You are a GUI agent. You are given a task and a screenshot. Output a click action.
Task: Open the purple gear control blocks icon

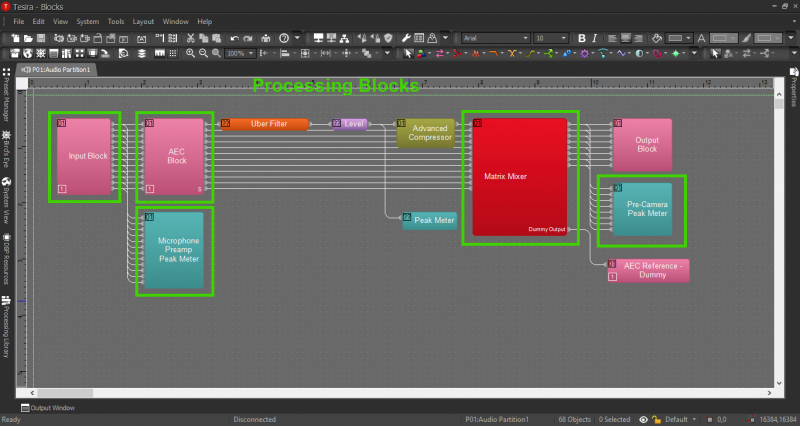coord(585,53)
